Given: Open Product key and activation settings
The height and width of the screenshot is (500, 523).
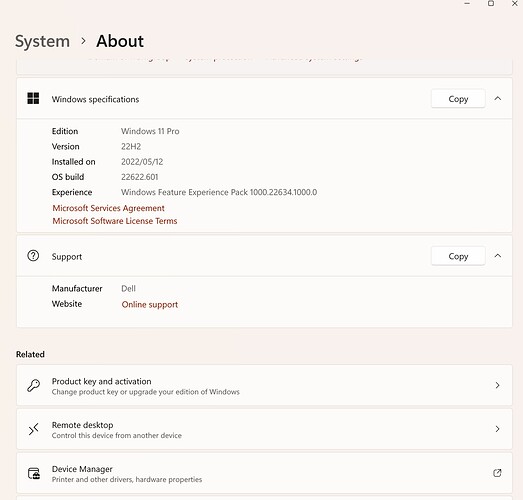Looking at the screenshot, I should tap(264, 385).
